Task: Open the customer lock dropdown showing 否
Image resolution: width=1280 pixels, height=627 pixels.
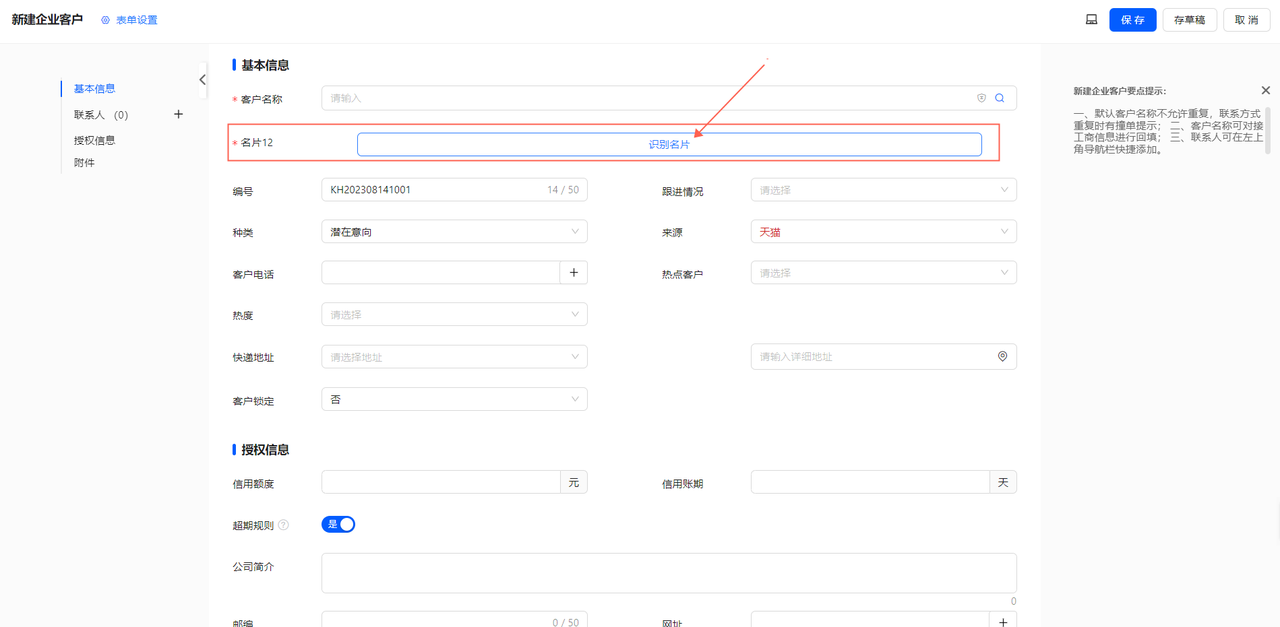Action: [x=454, y=399]
